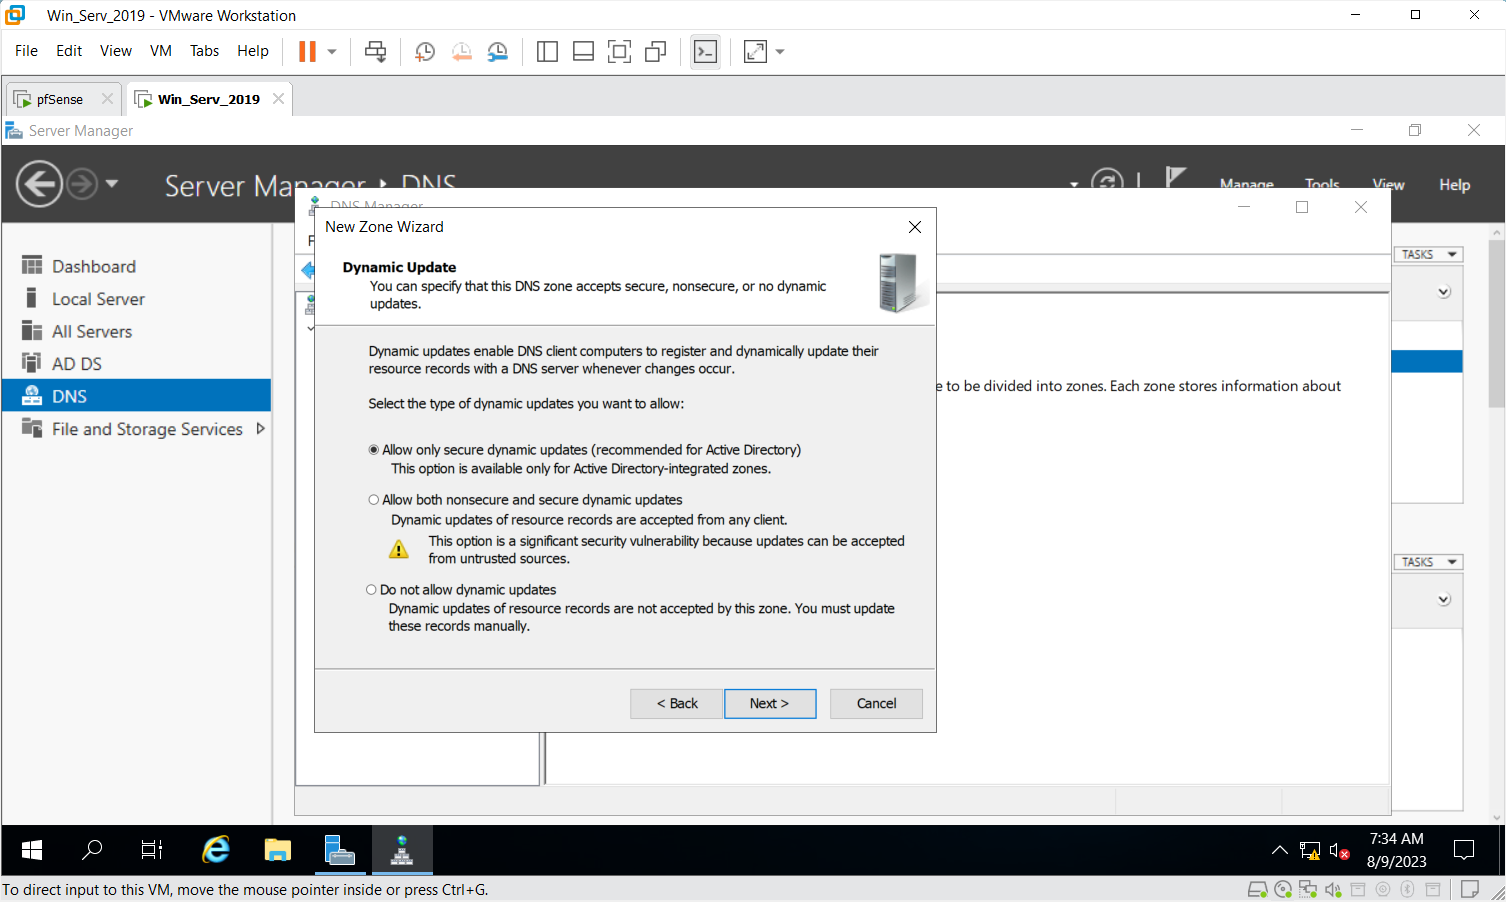The width and height of the screenshot is (1506, 902).
Task: Show hidden system tray icons
Action: pos(1279,851)
